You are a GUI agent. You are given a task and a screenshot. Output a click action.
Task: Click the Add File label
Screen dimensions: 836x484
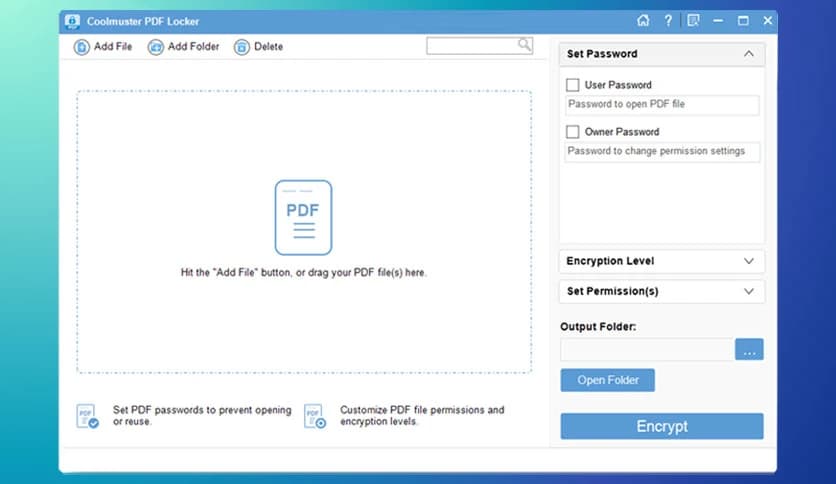(113, 46)
